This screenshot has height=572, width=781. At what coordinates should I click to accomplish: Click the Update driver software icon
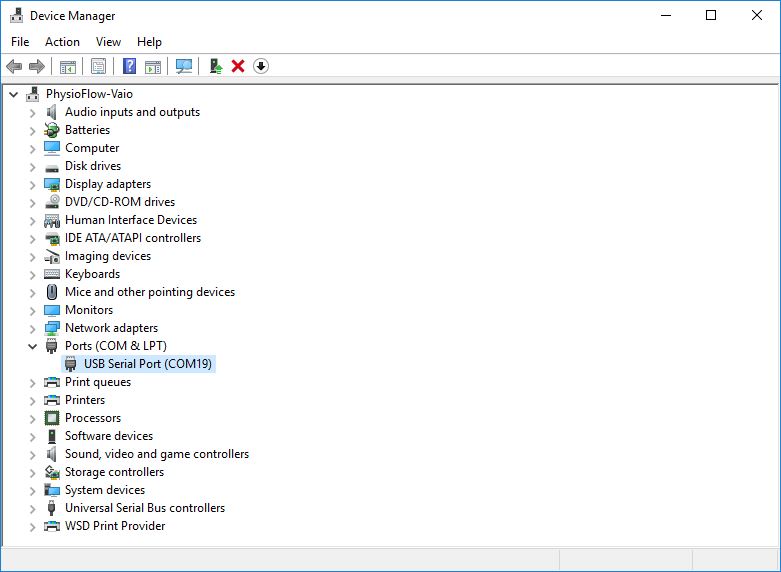[215, 66]
